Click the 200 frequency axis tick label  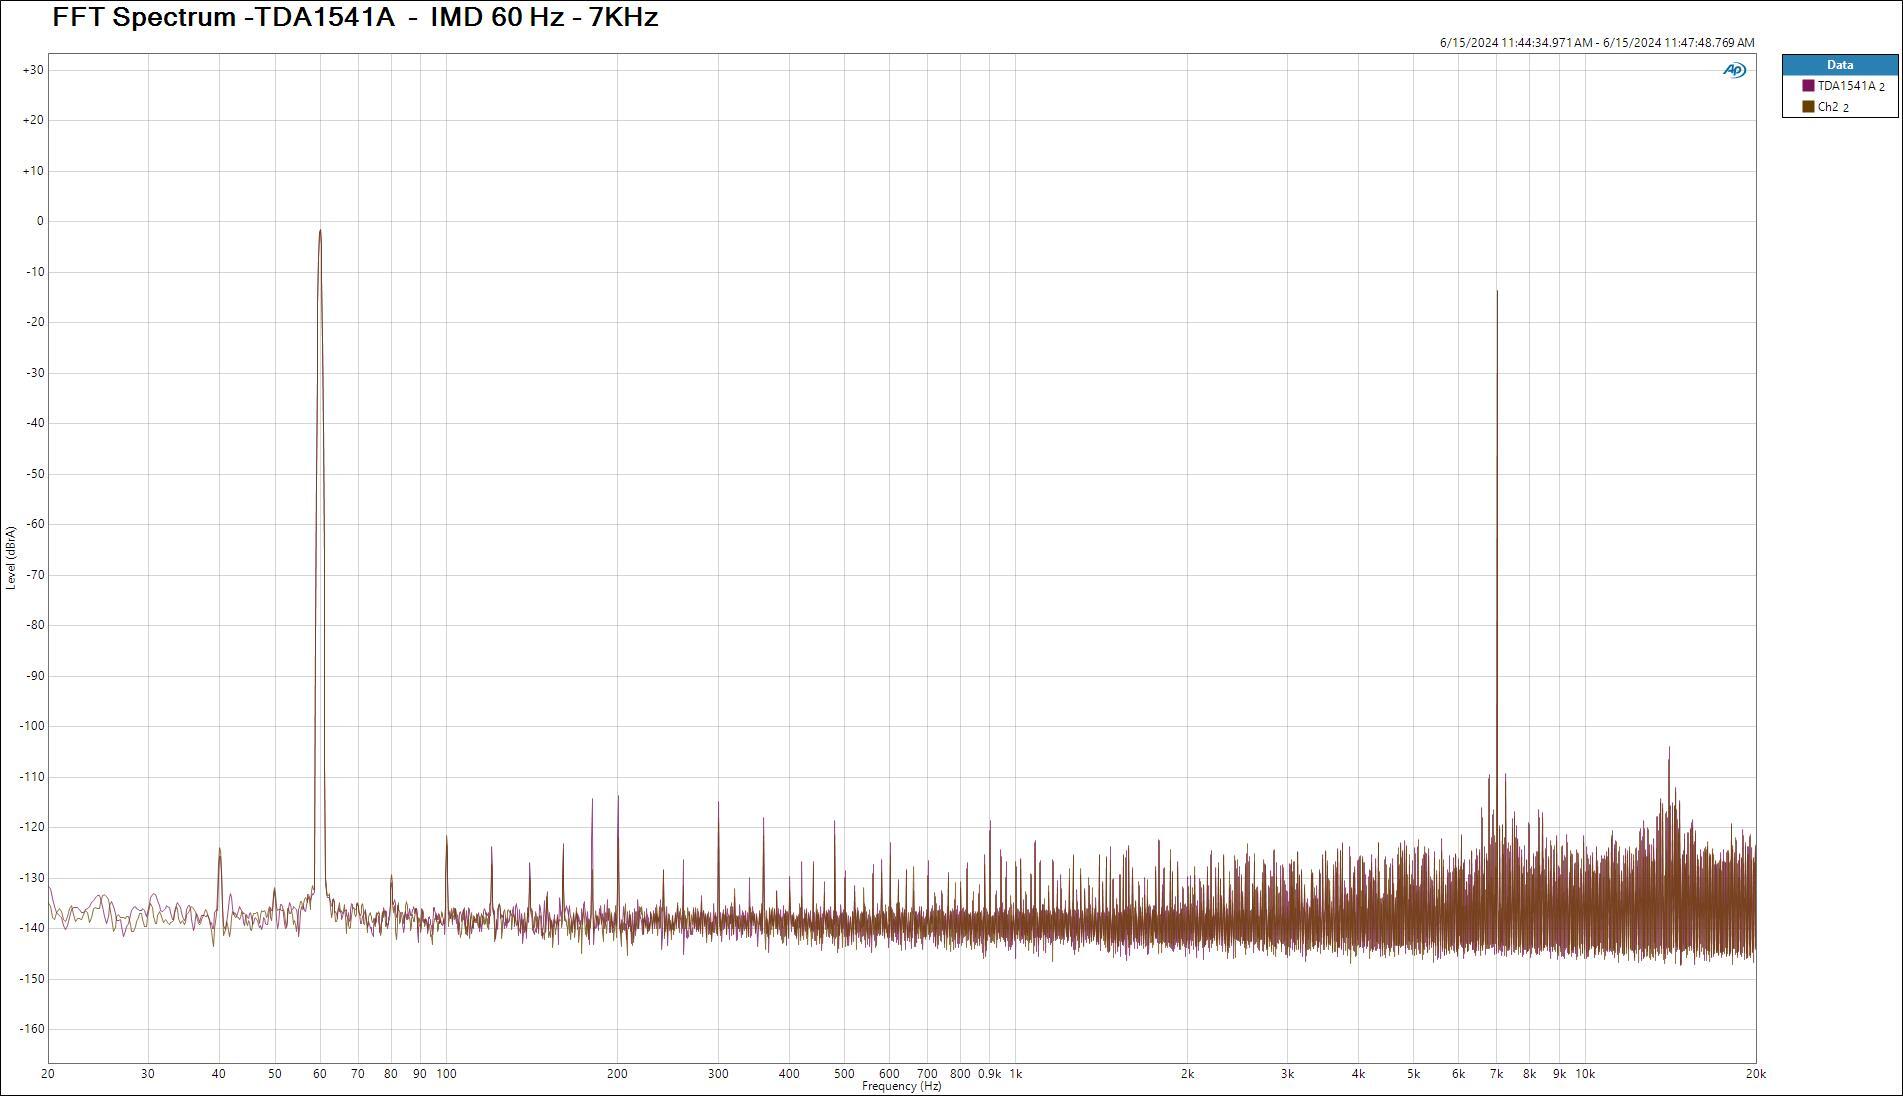(x=617, y=1074)
